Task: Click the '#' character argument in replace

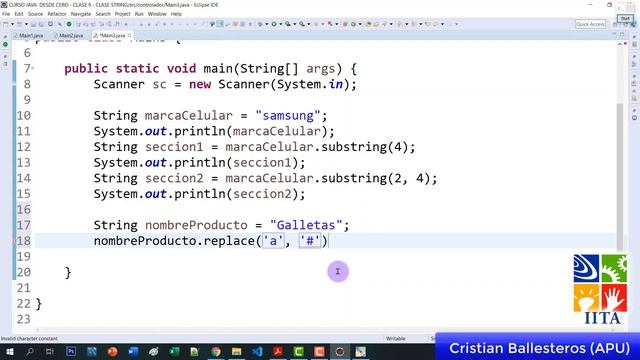Action: [x=310, y=241]
